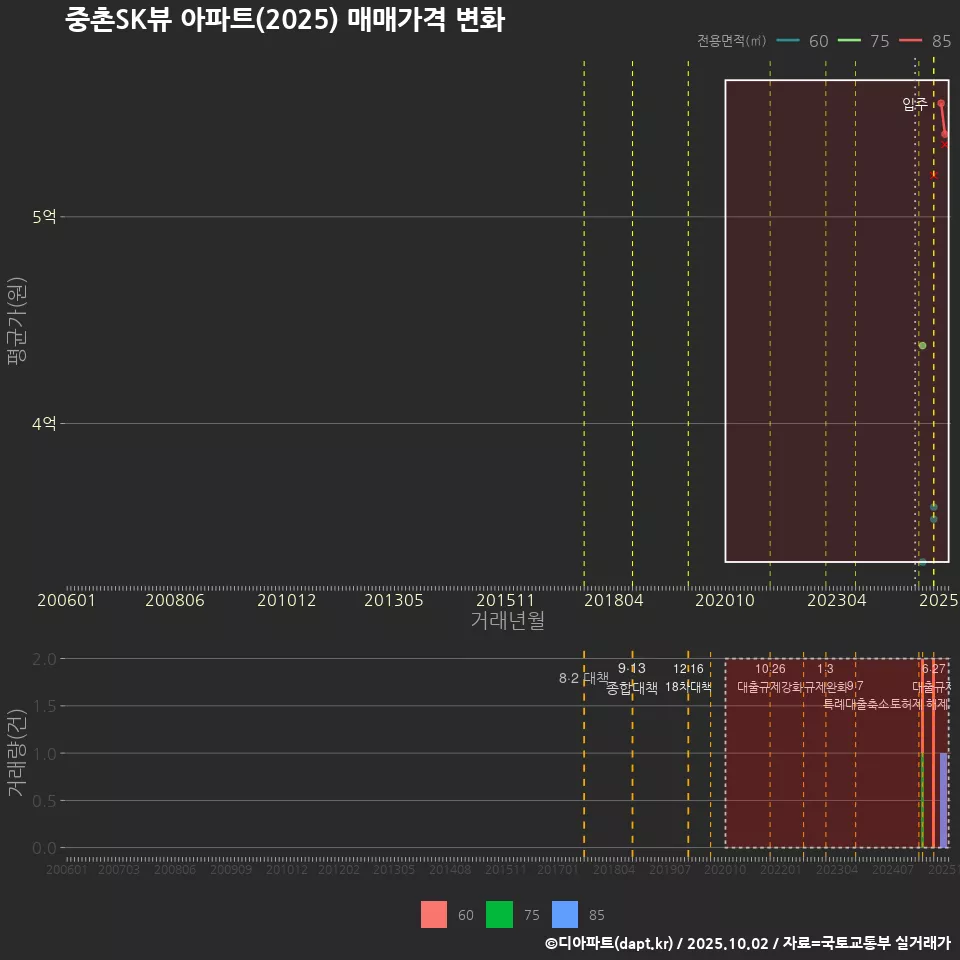The height and width of the screenshot is (960, 960).
Task: Click the 8·2 대책 policy marker label
Action: 583,678
